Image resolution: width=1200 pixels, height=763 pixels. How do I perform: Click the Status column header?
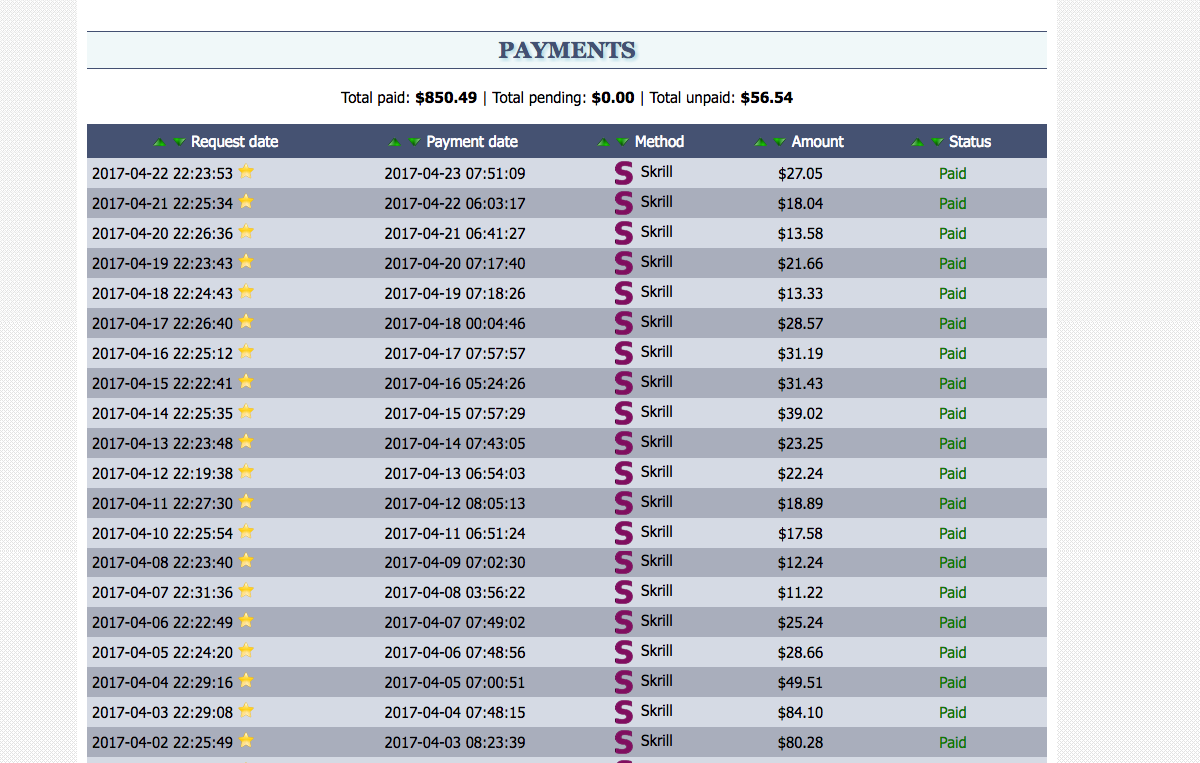[x=970, y=142]
